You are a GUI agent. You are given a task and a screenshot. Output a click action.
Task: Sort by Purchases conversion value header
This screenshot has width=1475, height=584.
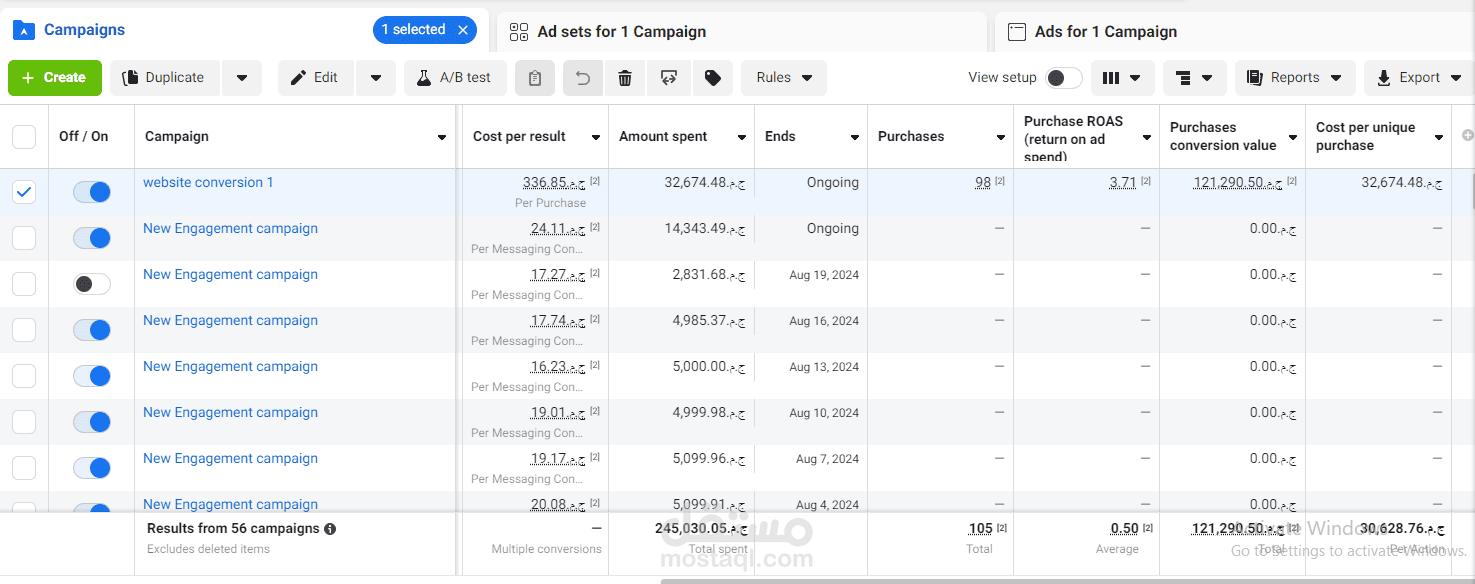click(1223, 136)
